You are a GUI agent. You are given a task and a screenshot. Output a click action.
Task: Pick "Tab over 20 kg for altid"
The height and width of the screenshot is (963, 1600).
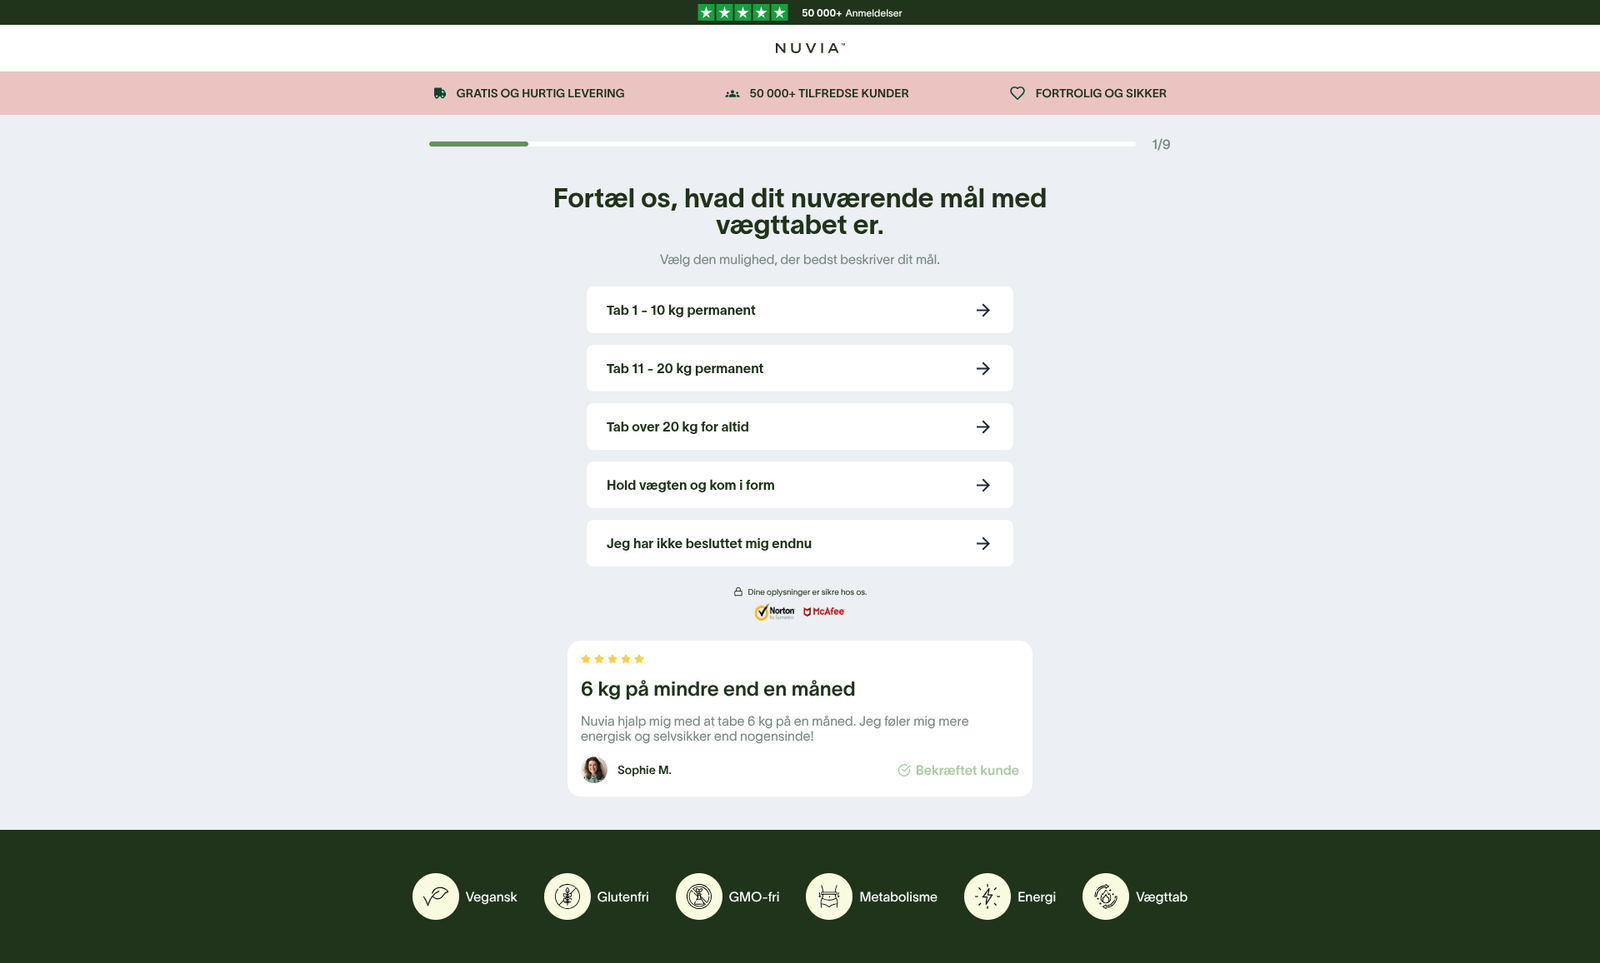(x=799, y=427)
